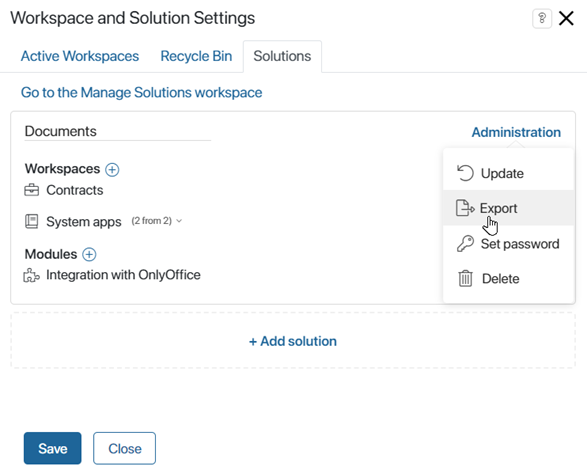Click the briefcase icon beside Contracts
587x470 pixels.
point(31,190)
